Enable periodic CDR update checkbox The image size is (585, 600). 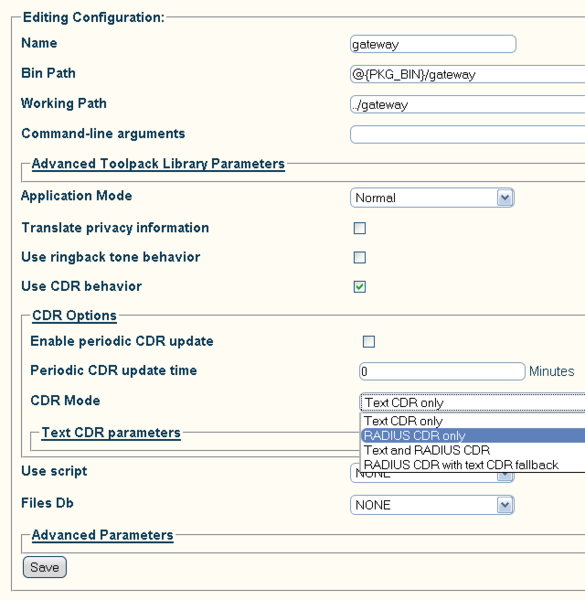pyautogui.click(x=369, y=341)
